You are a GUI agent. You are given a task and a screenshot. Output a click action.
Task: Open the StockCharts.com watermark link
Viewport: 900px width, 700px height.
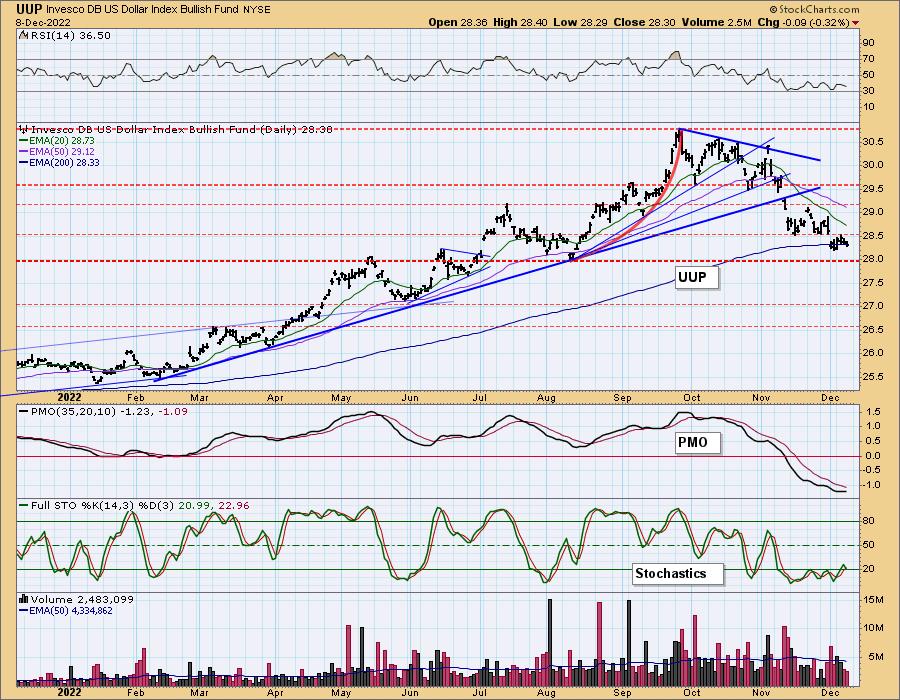pos(814,9)
